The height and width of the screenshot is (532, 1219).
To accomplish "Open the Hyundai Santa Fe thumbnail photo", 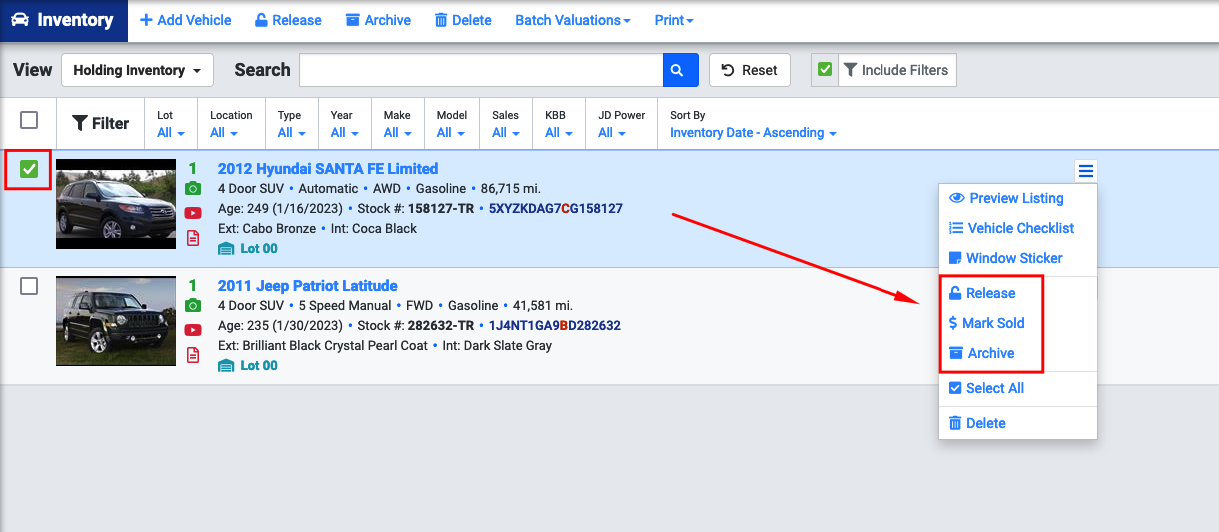I will click(116, 204).
